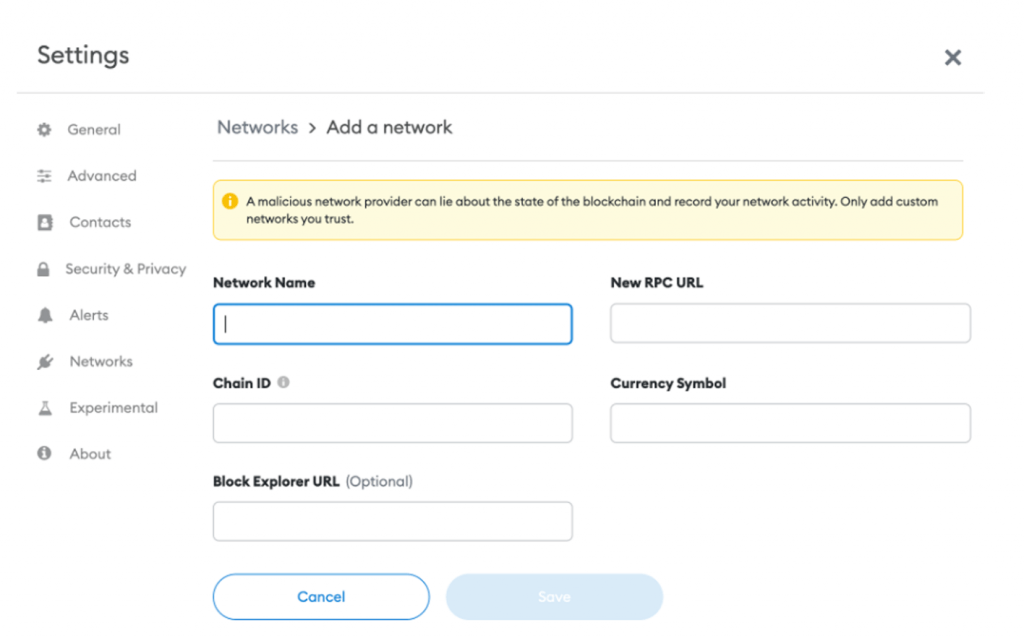The image size is (1024, 636).
Task: Close the Settings panel with X
Action: [952, 58]
